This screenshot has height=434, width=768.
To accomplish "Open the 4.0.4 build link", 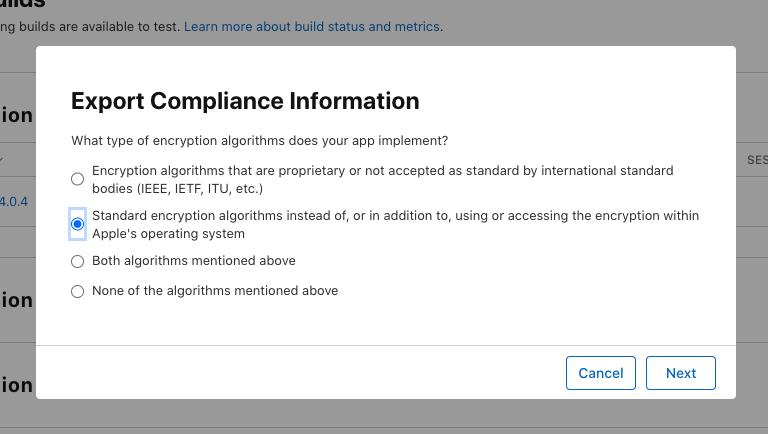I will (x=14, y=201).
